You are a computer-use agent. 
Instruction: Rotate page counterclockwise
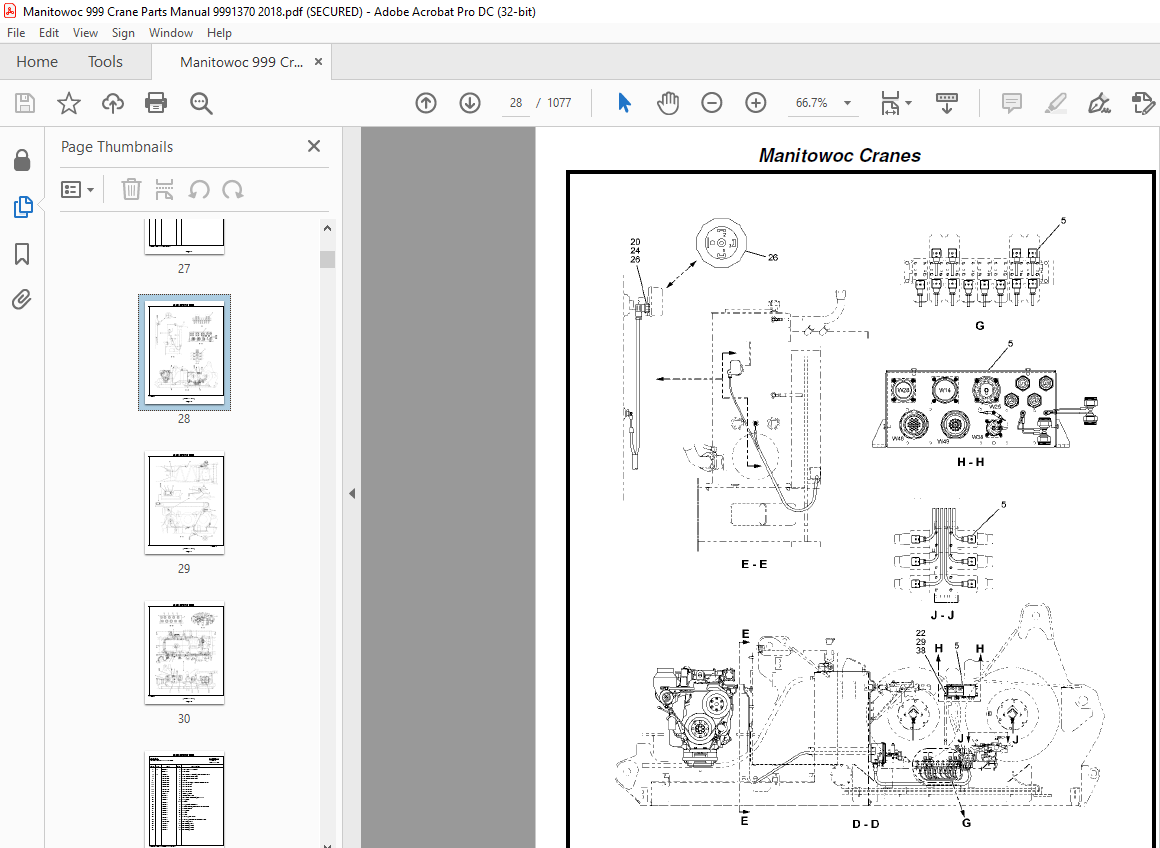198,189
